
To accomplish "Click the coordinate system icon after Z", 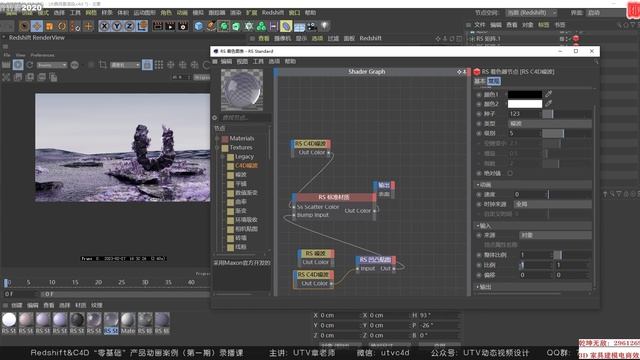I will [142, 27].
